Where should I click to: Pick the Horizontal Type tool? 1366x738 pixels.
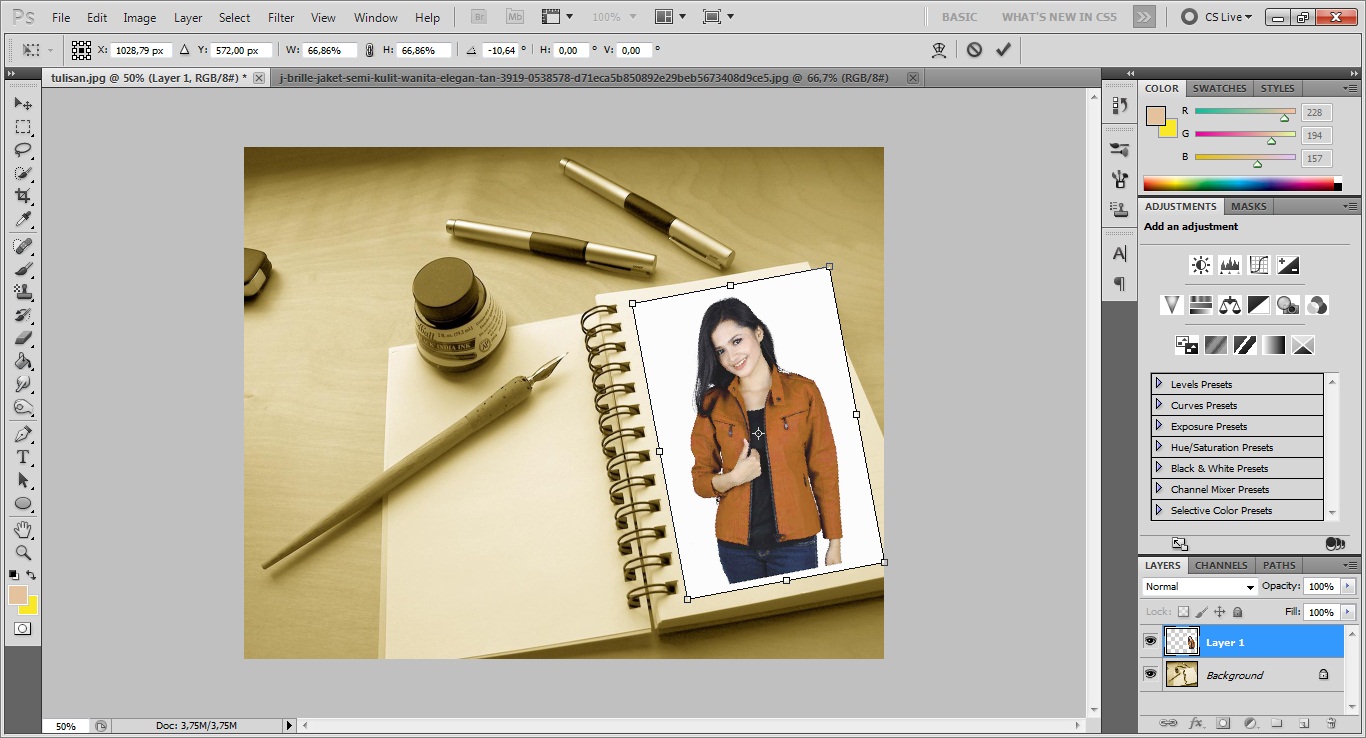22,457
